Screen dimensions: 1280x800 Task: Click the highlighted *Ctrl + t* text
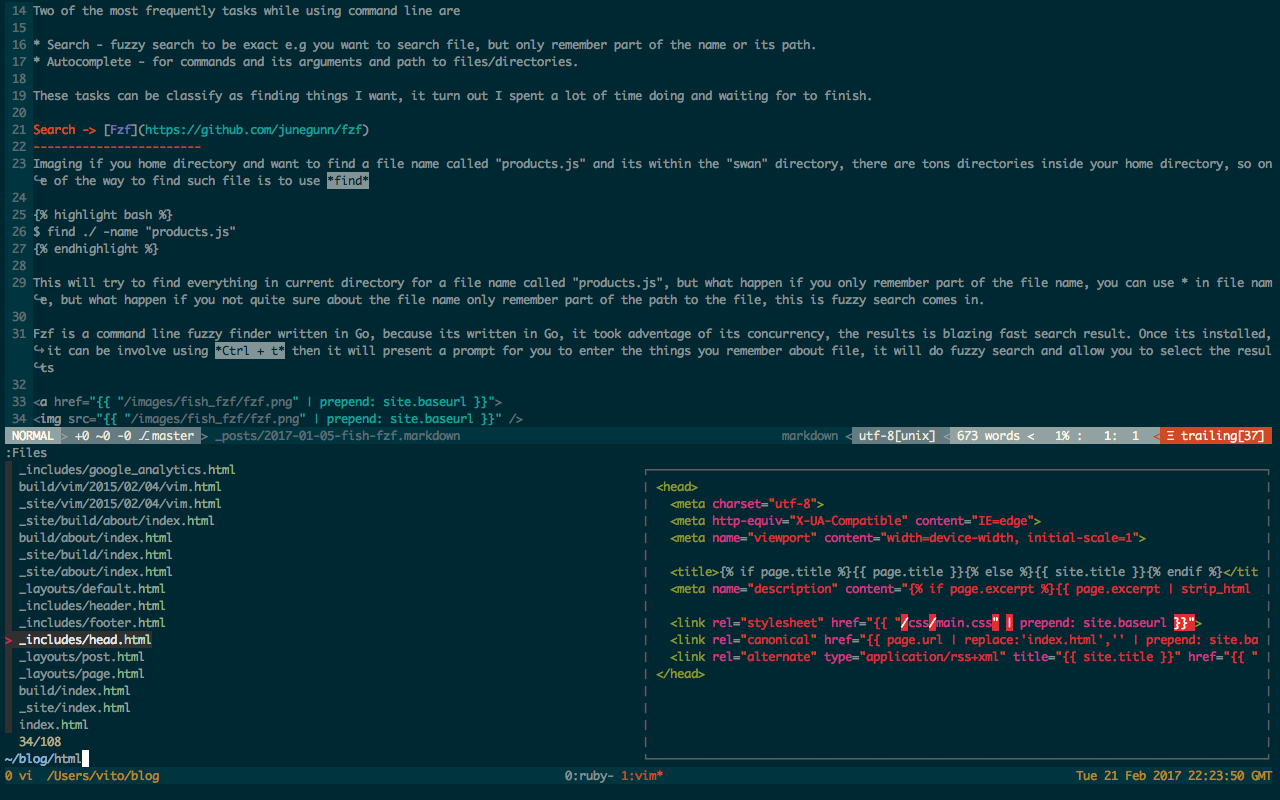250,350
